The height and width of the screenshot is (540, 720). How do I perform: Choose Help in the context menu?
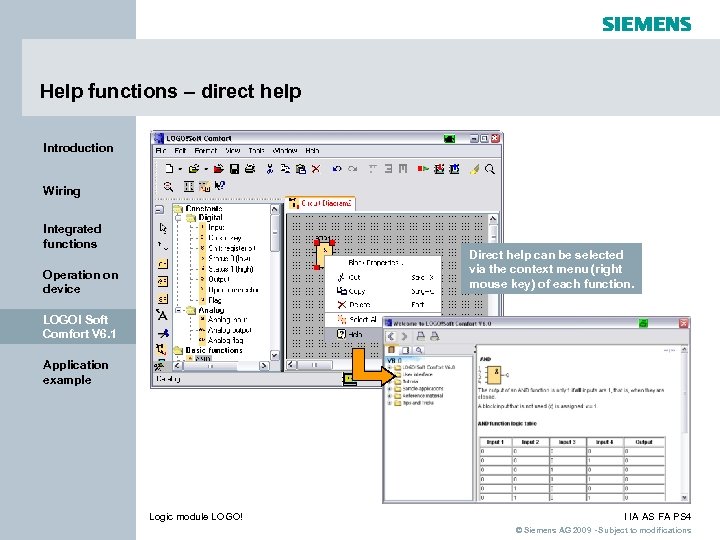tap(354, 334)
